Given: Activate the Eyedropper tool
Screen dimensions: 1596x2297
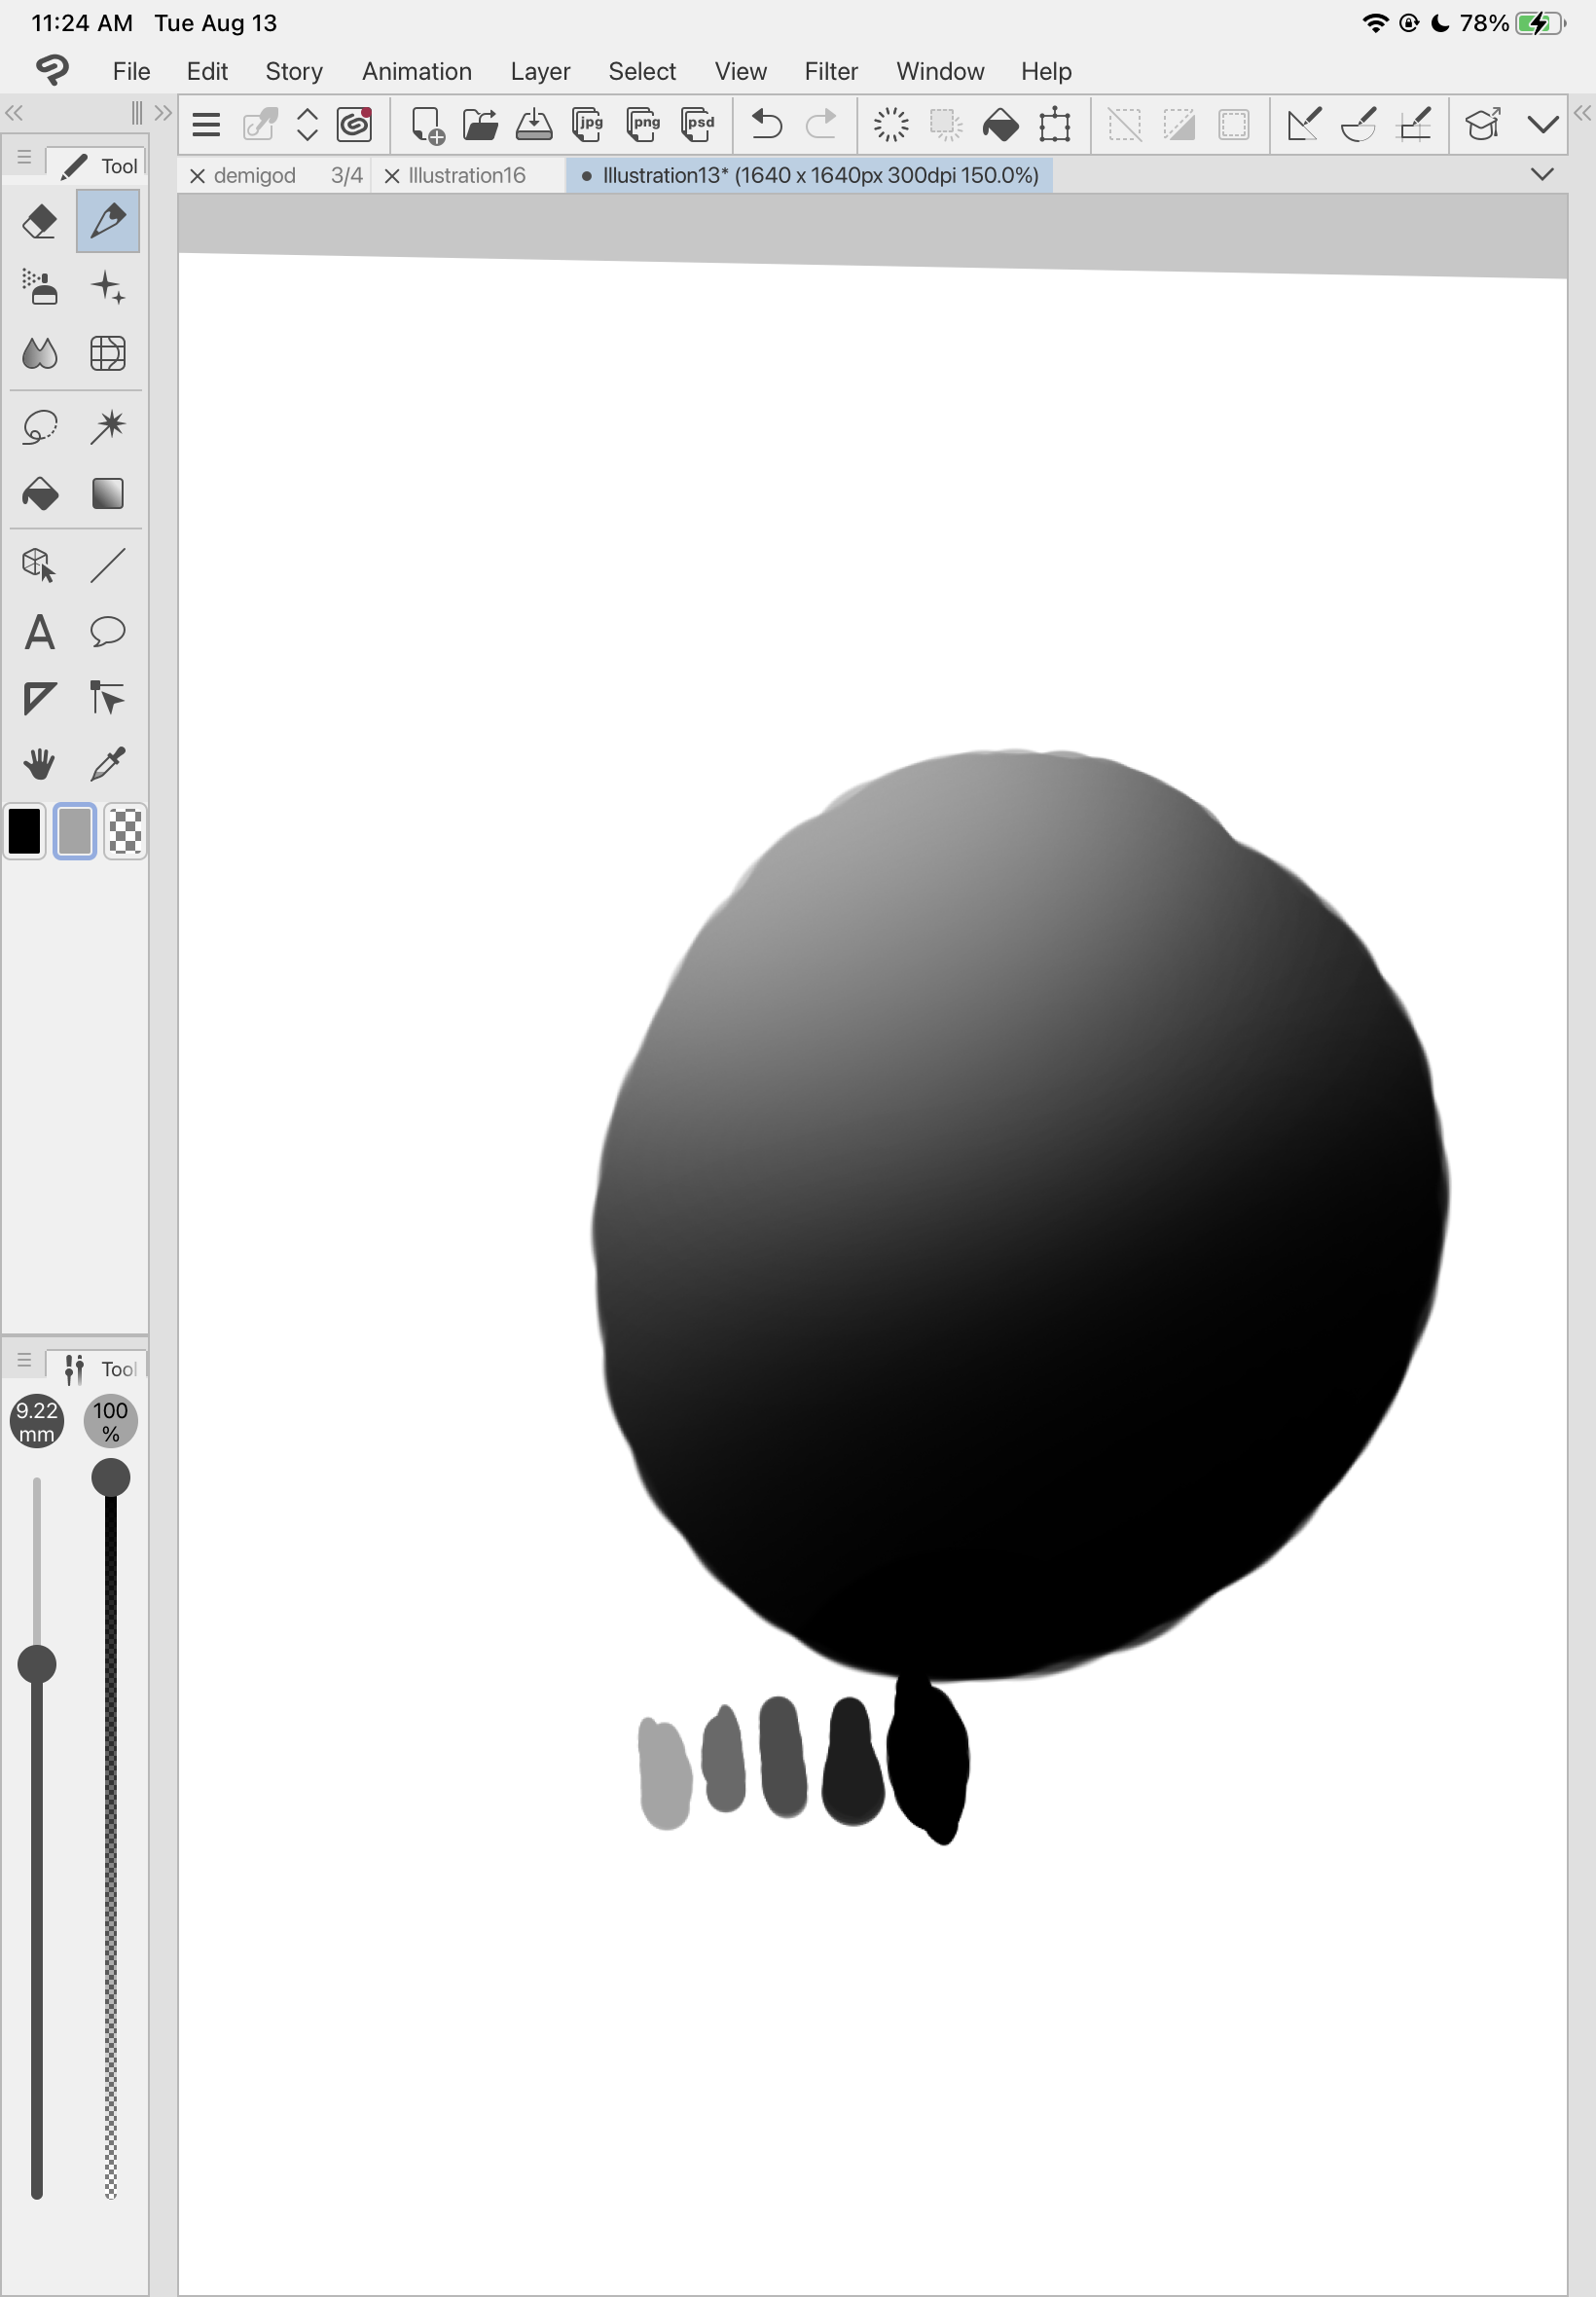Looking at the screenshot, I should coord(107,765).
